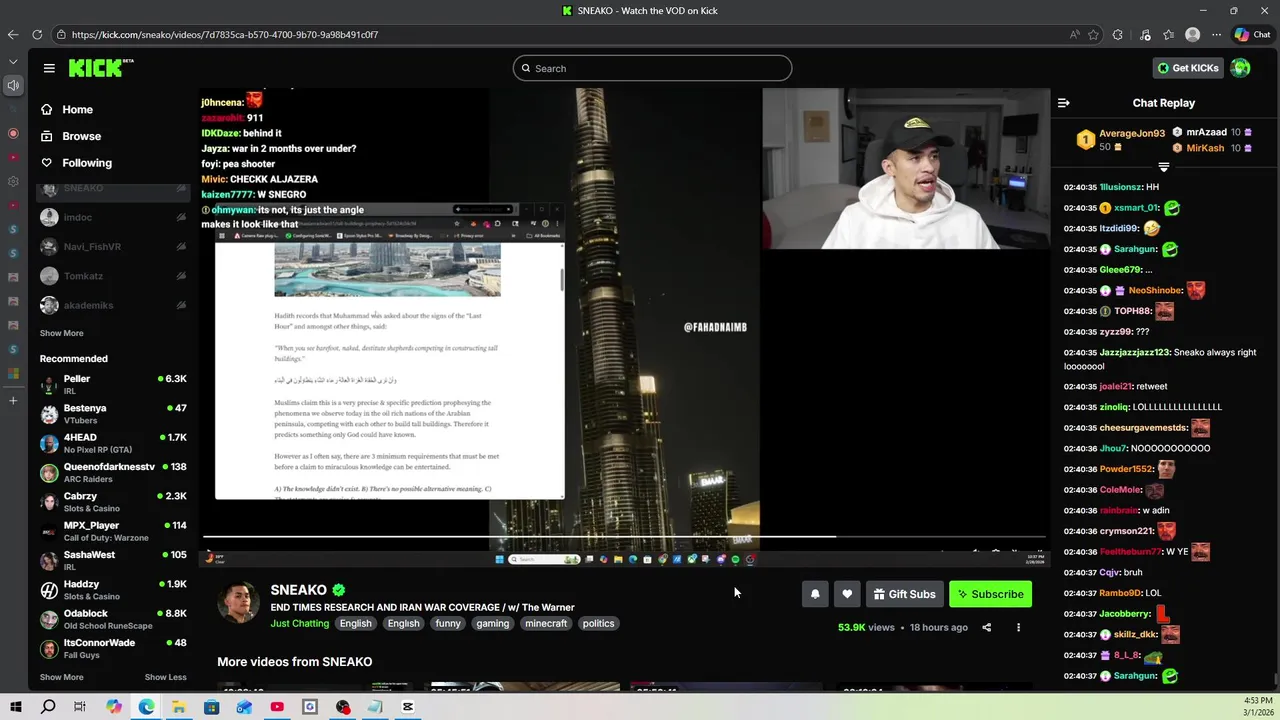Image resolution: width=1280 pixels, height=720 pixels.
Task: Open the recommended channel SashaWest
Action: point(113,561)
